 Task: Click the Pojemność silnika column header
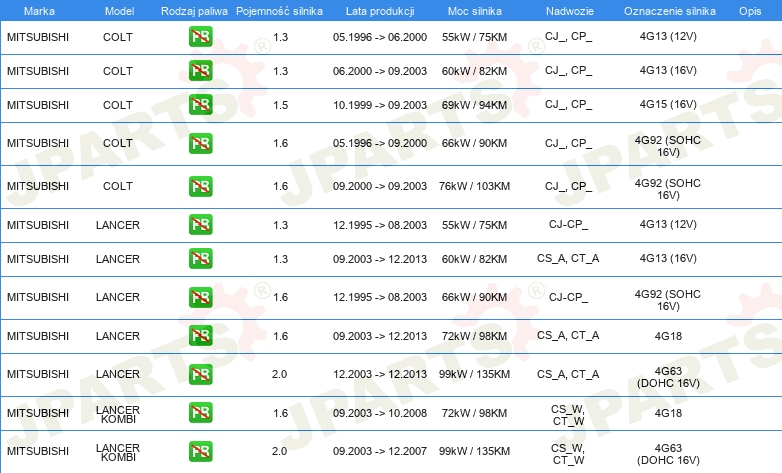point(279,11)
